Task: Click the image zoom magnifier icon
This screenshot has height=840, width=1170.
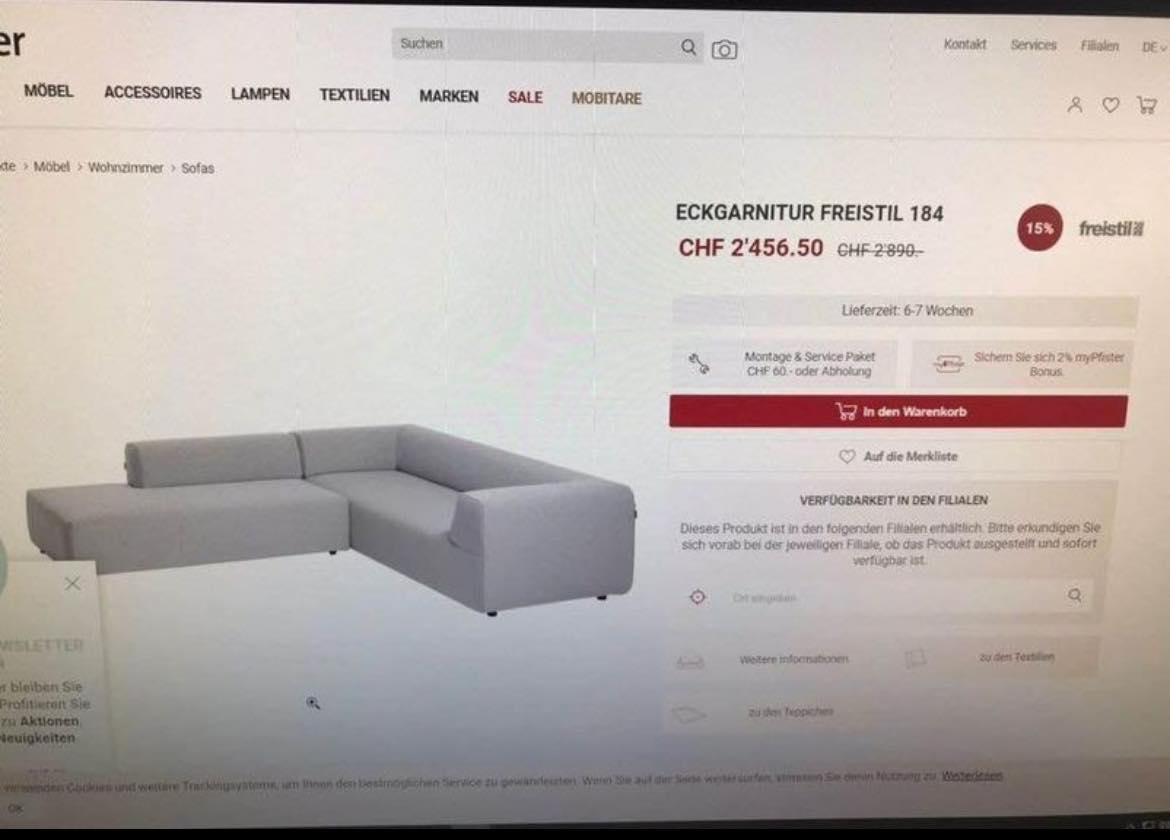Action: pos(313,703)
